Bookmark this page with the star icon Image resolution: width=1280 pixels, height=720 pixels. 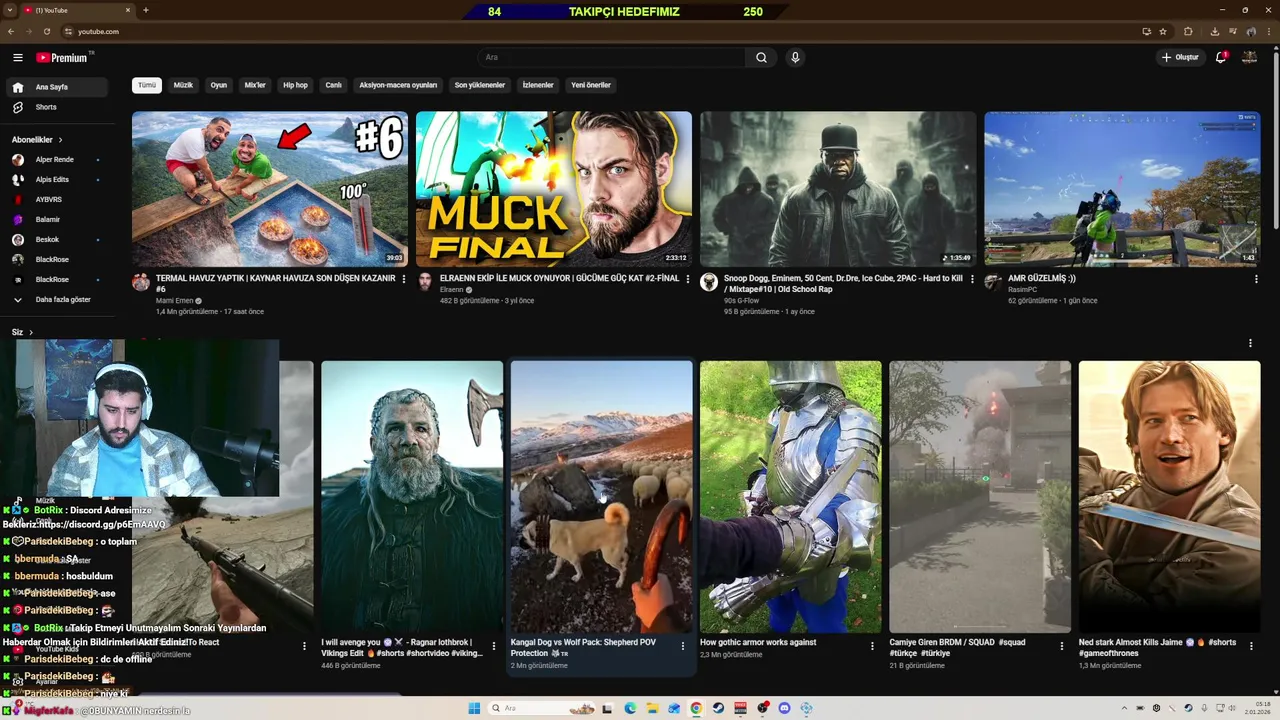pyautogui.click(x=1163, y=32)
